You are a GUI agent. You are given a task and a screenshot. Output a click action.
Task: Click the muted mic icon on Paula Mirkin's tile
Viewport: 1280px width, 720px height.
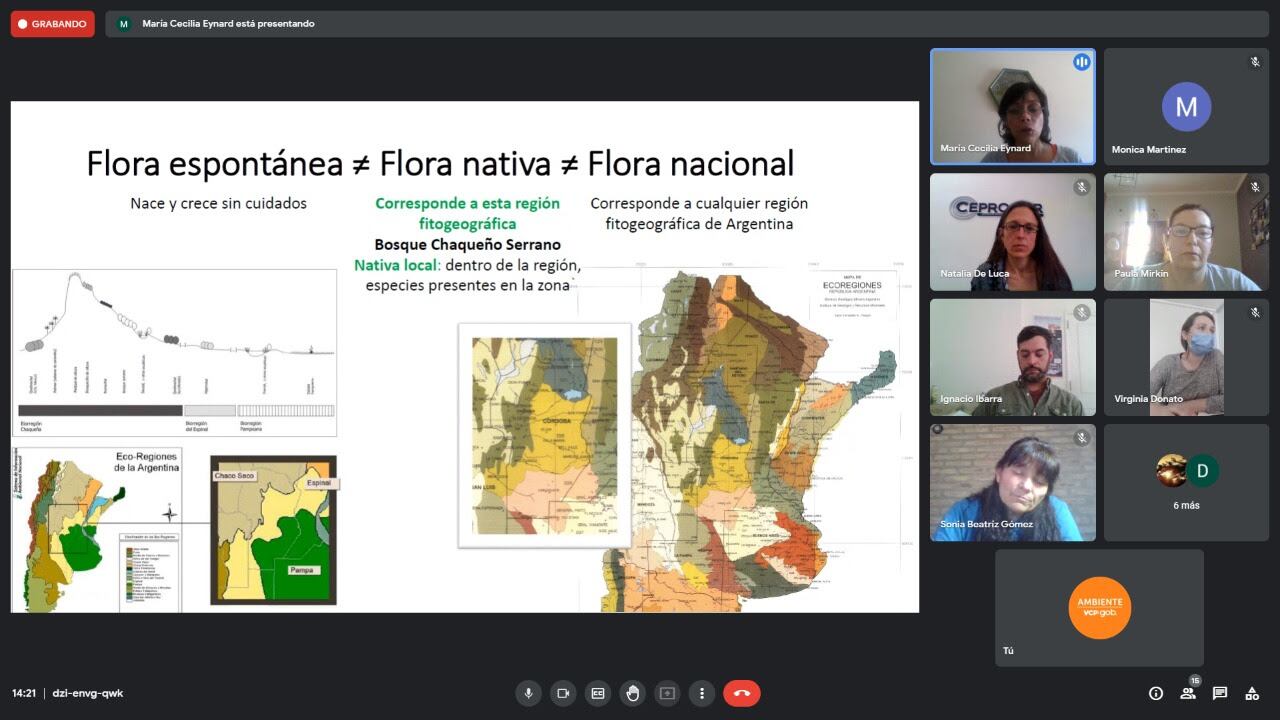pyautogui.click(x=1255, y=187)
